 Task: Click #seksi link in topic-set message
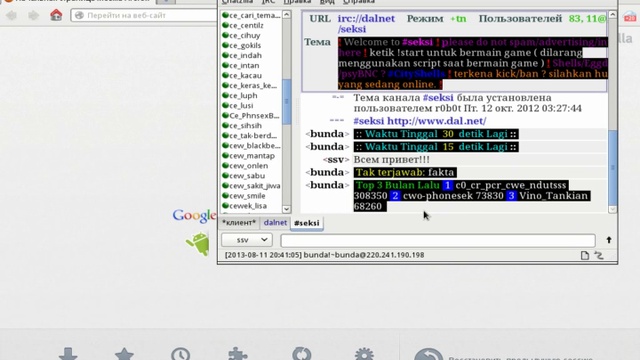coord(438,98)
